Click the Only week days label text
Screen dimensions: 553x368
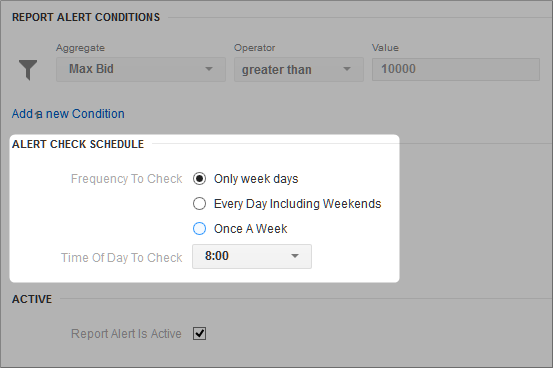256,179
